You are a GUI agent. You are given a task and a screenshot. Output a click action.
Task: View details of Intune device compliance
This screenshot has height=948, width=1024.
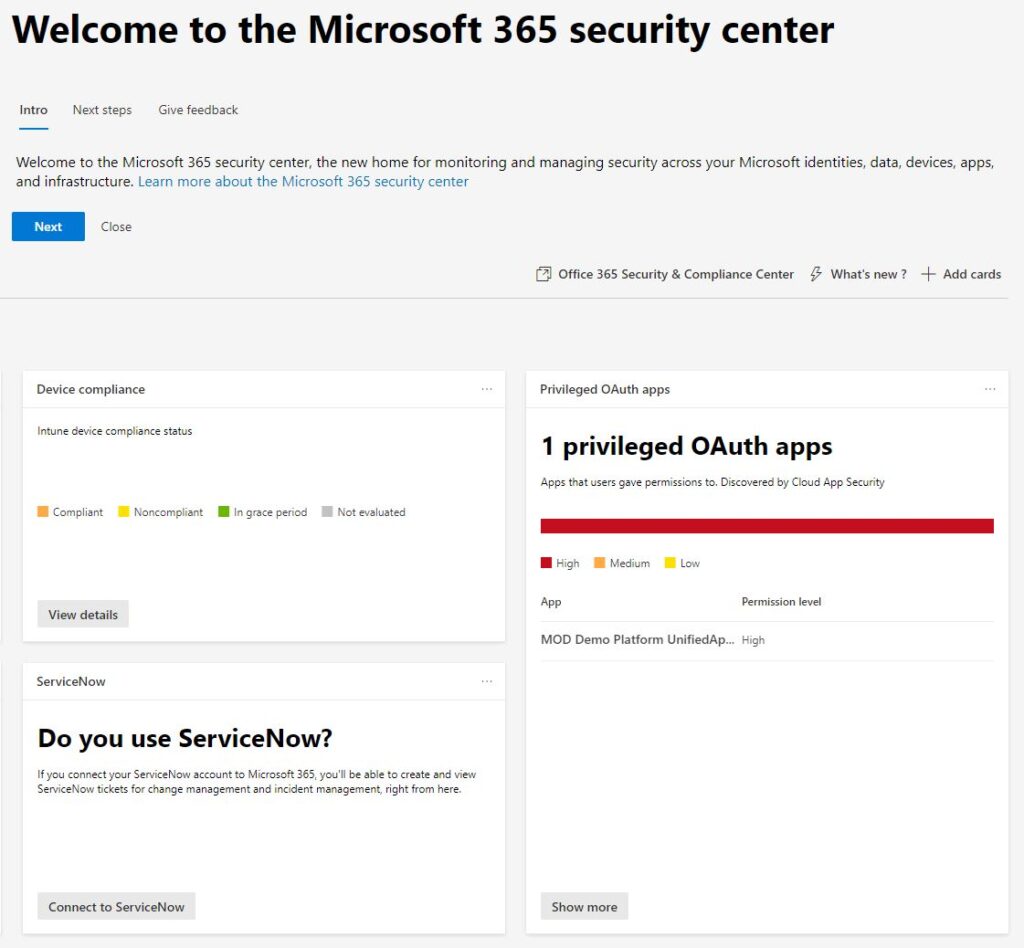82,614
